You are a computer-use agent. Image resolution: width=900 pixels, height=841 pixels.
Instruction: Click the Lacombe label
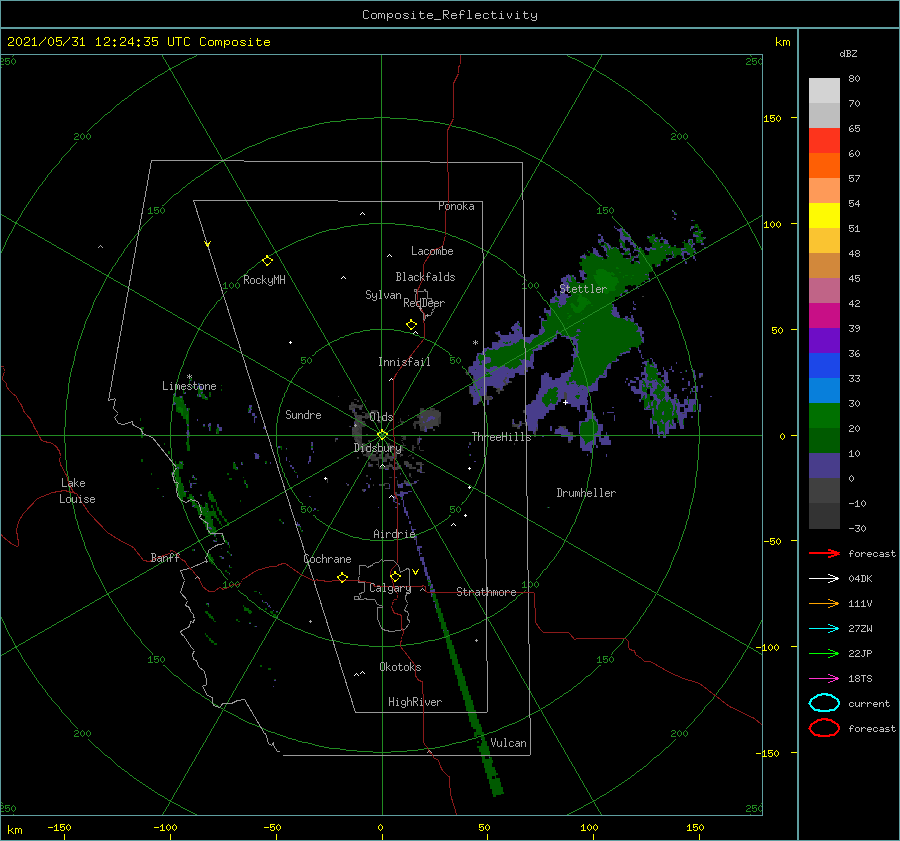coord(432,251)
